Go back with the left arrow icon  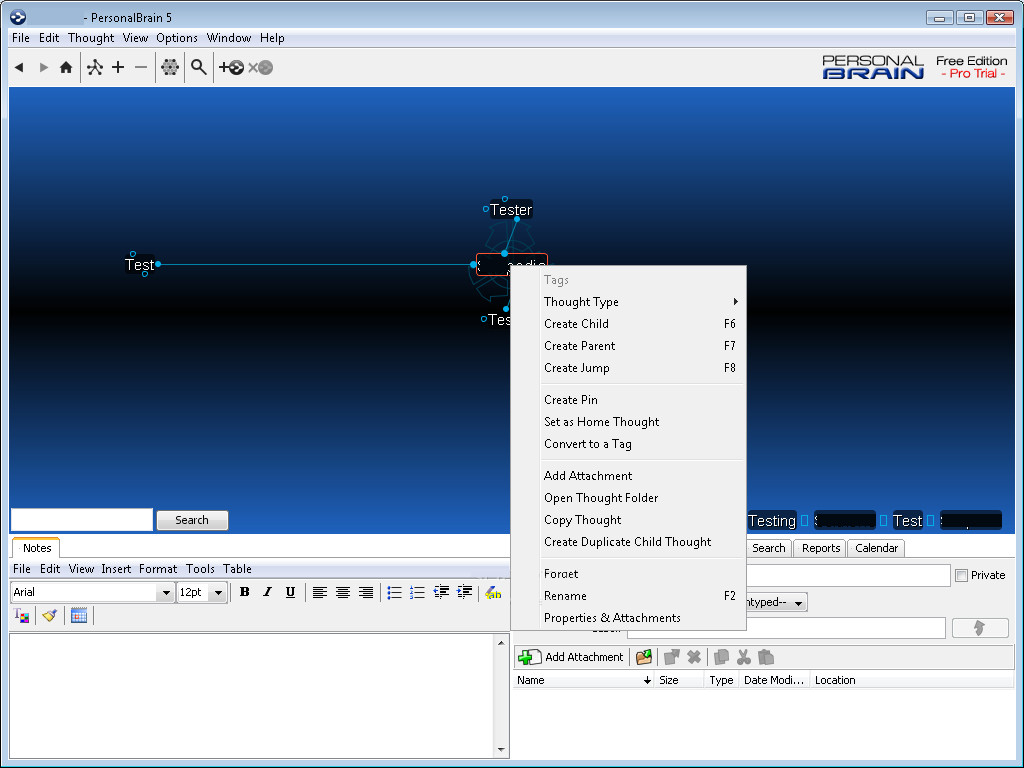click(x=19, y=67)
